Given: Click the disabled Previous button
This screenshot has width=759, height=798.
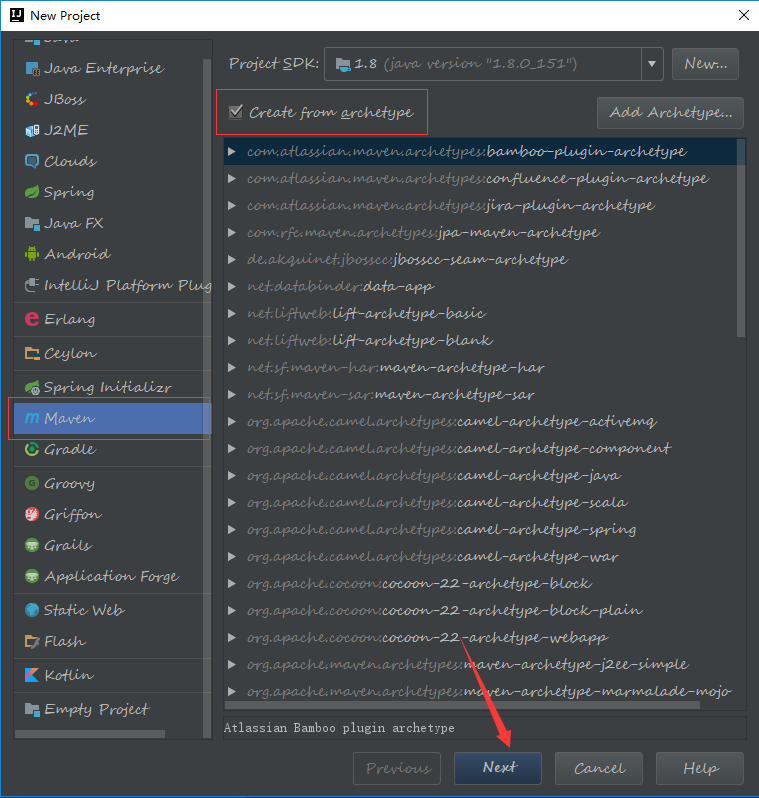Looking at the screenshot, I should coord(397,768).
